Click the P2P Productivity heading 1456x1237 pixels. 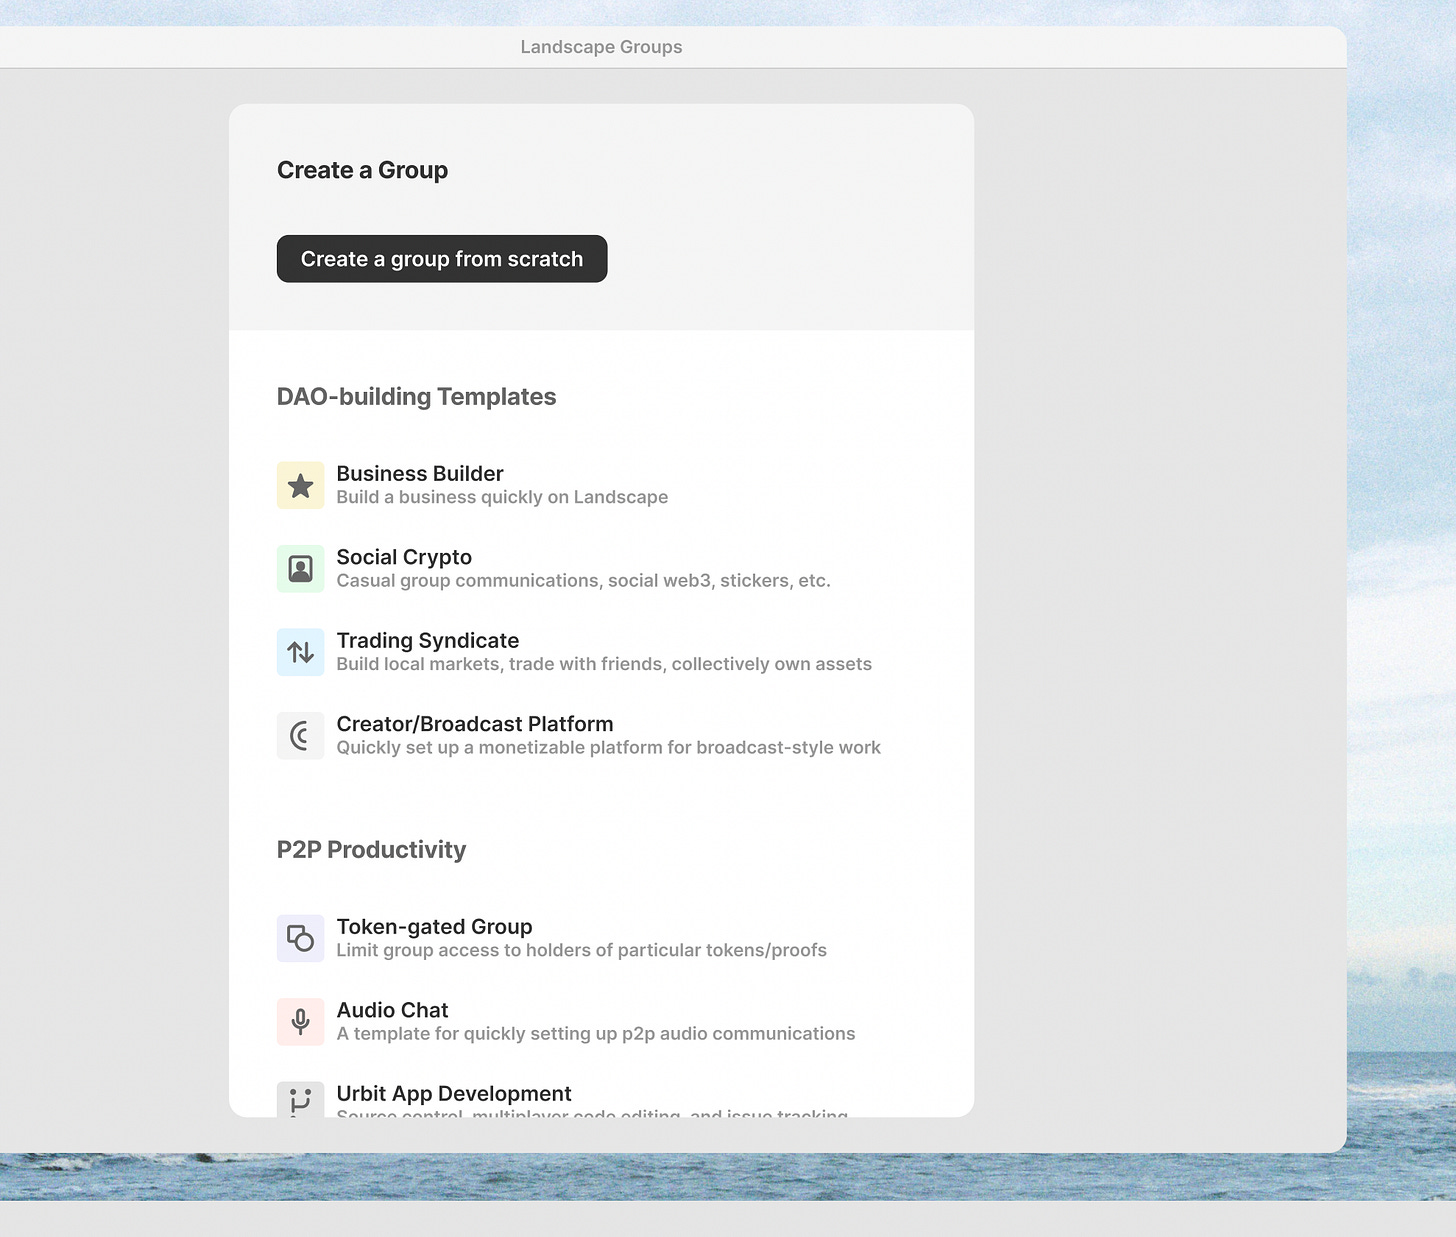[x=371, y=850]
